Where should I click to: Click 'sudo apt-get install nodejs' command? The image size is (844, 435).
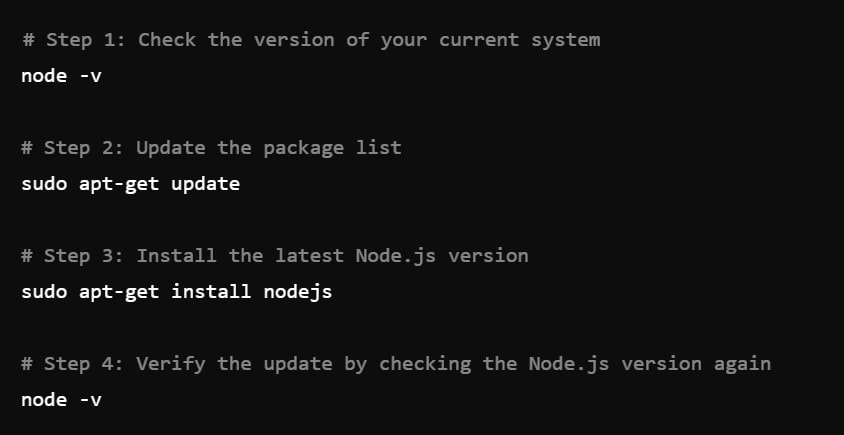177,292
